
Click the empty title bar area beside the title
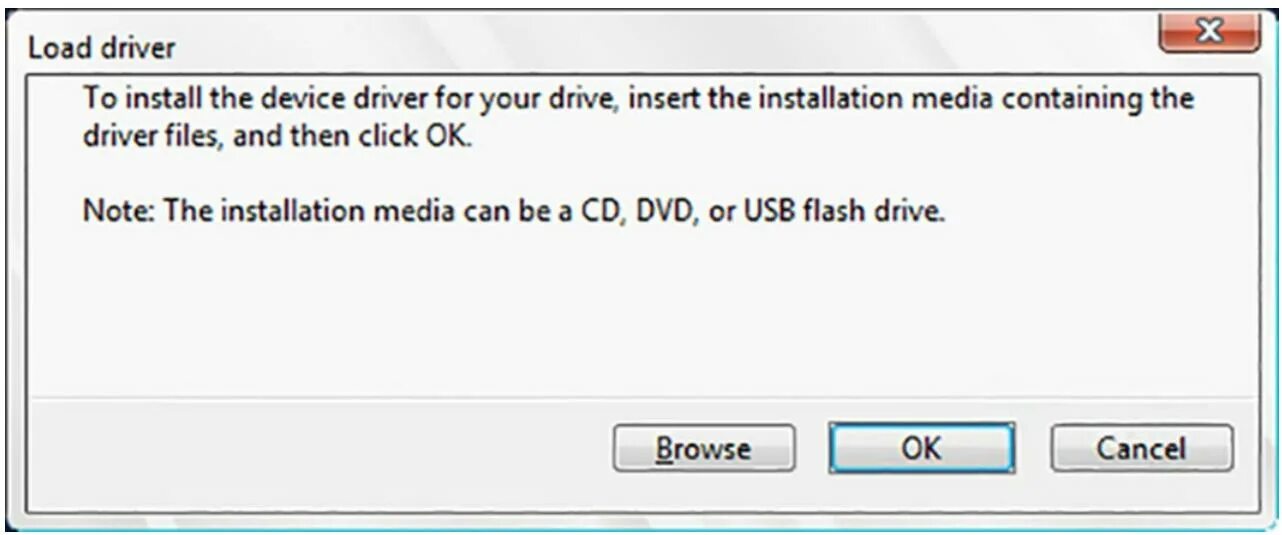(650, 45)
